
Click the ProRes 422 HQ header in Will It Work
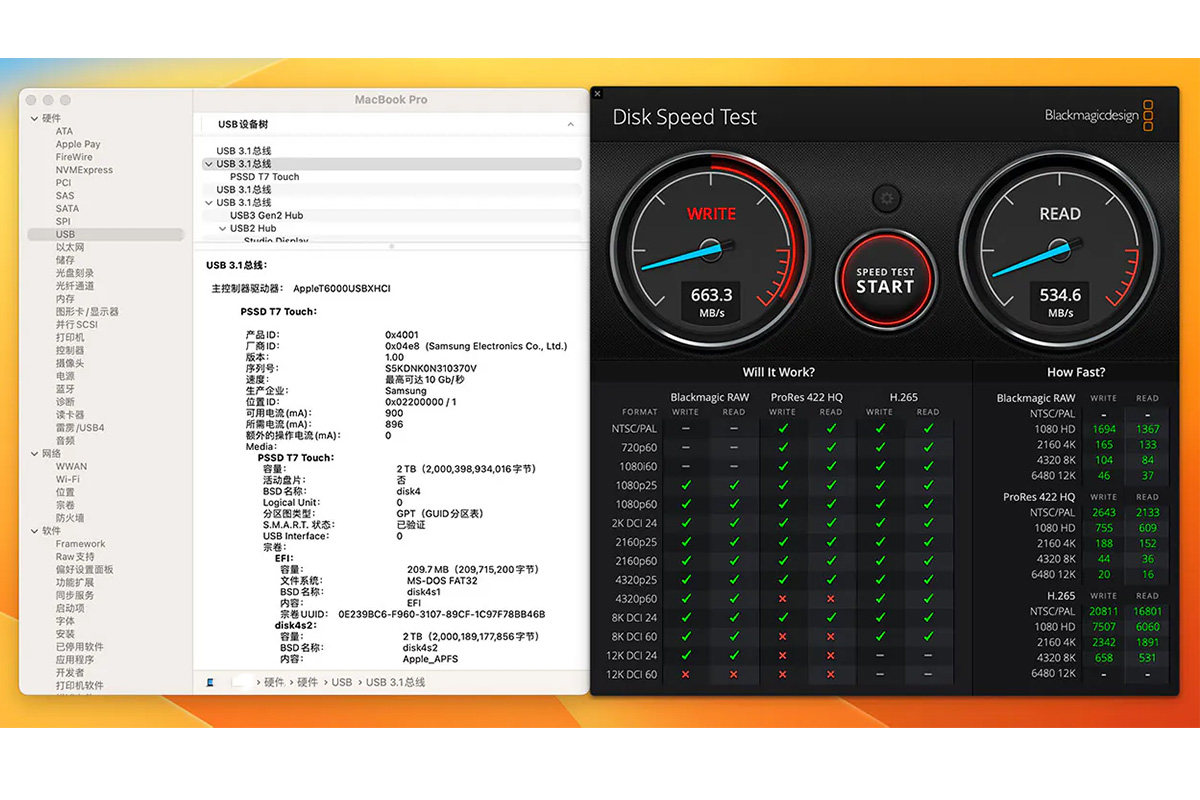point(806,397)
